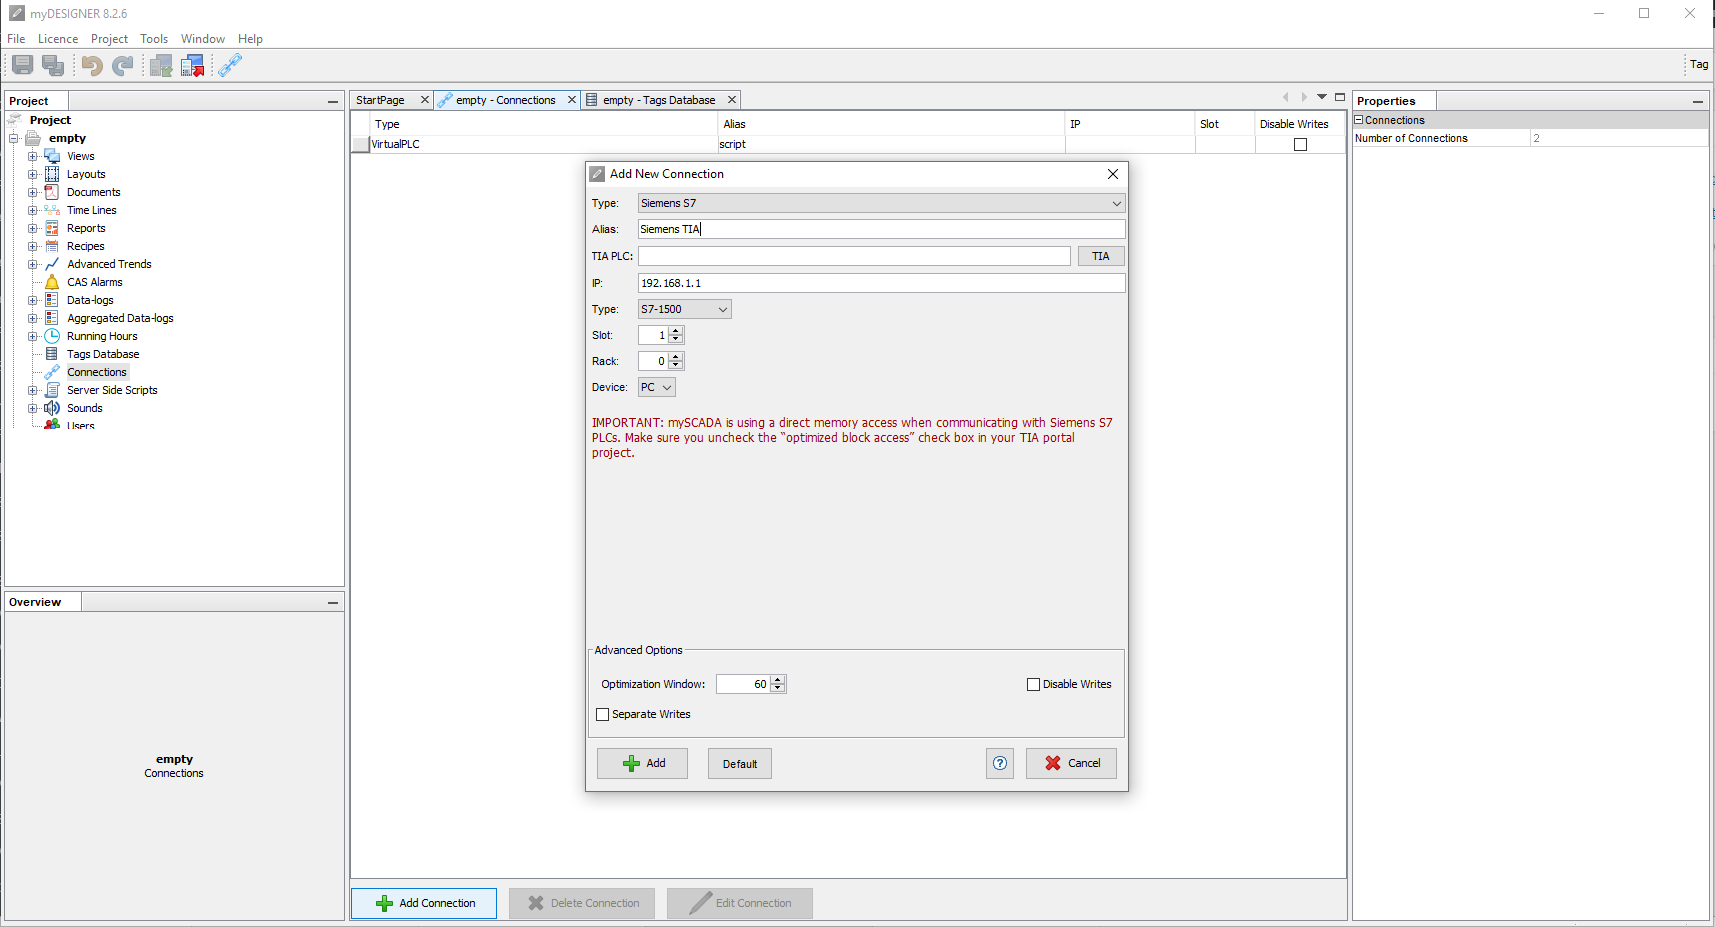Click the Running Hours clock icon
1715x927 pixels.
click(x=52, y=336)
